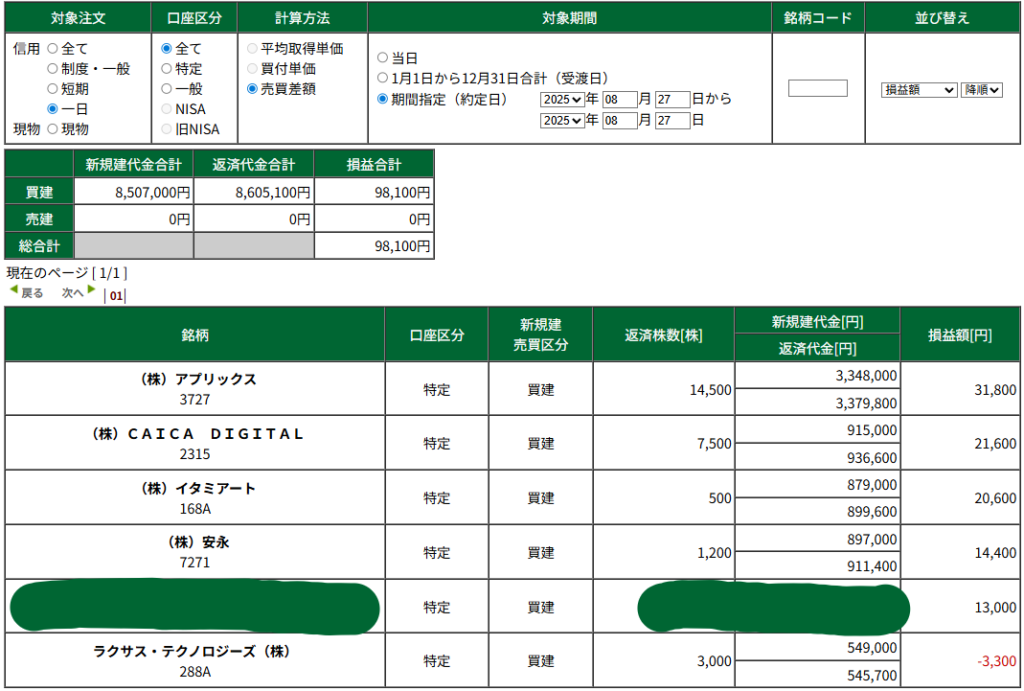Click アプリックス 新規建代金 3,348,000

pos(866,376)
